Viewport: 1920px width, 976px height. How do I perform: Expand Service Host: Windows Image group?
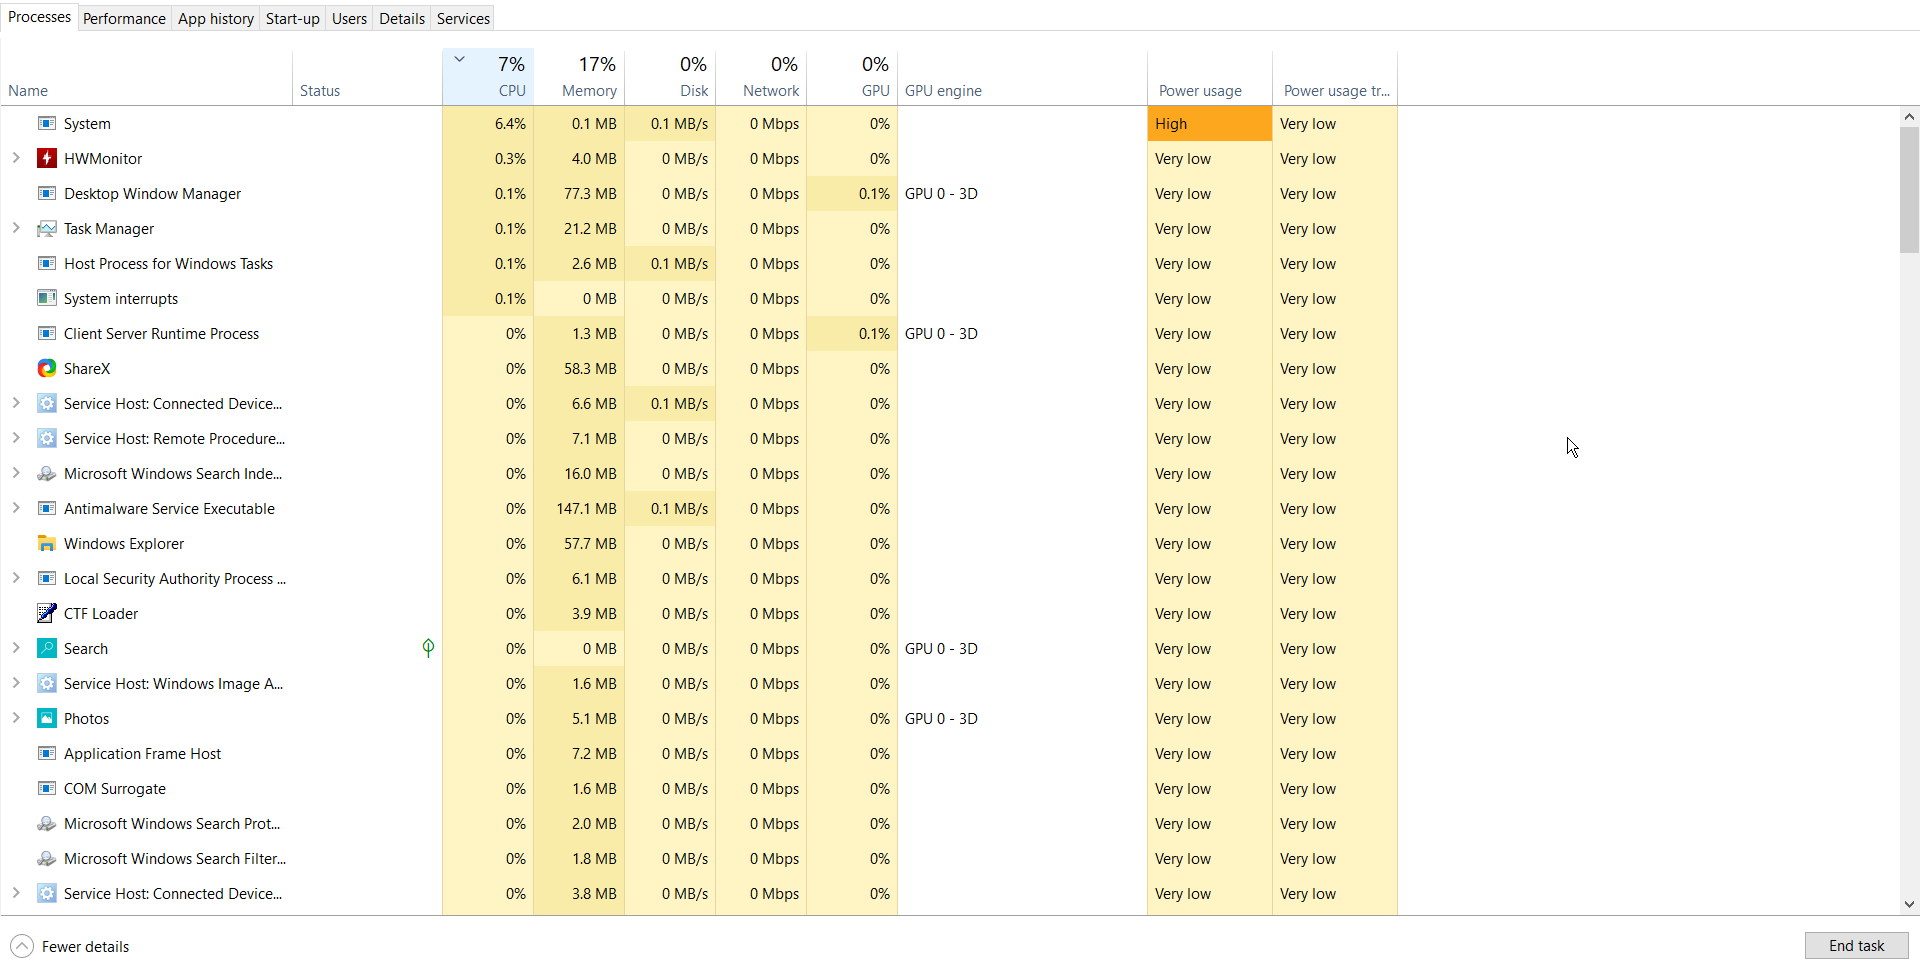click(x=16, y=683)
